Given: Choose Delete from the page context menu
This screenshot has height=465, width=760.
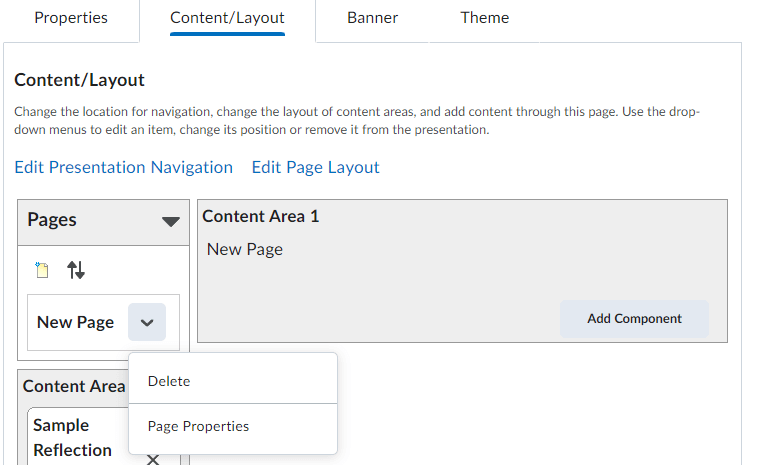Looking at the screenshot, I should pos(169,381).
